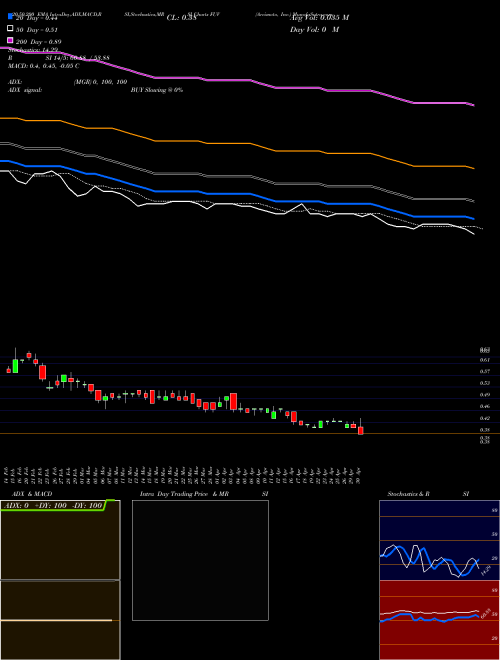Viewport: 500px width, 660px height.
Task: Click the 0.46 price axis label
Action: click(x=485, y=407)
